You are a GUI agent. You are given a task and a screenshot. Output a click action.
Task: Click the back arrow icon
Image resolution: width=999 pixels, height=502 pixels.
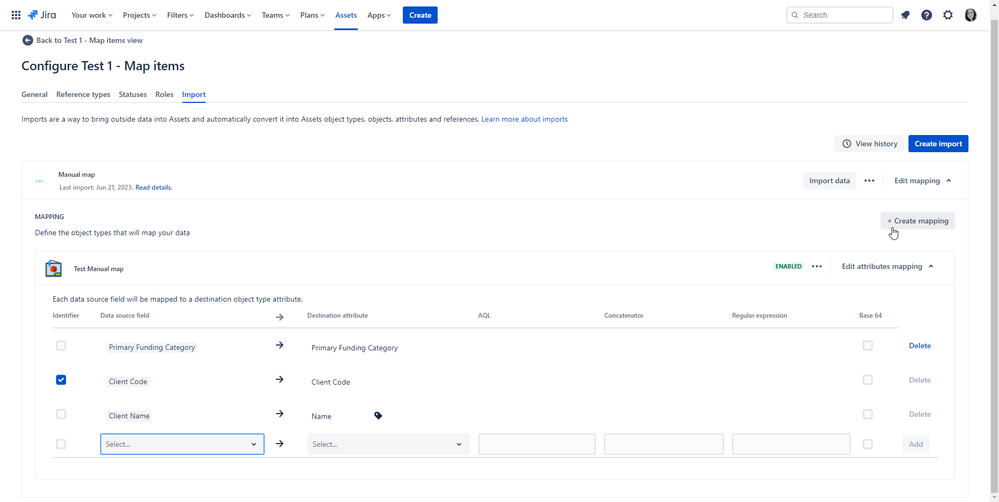[x=27, y=40]
